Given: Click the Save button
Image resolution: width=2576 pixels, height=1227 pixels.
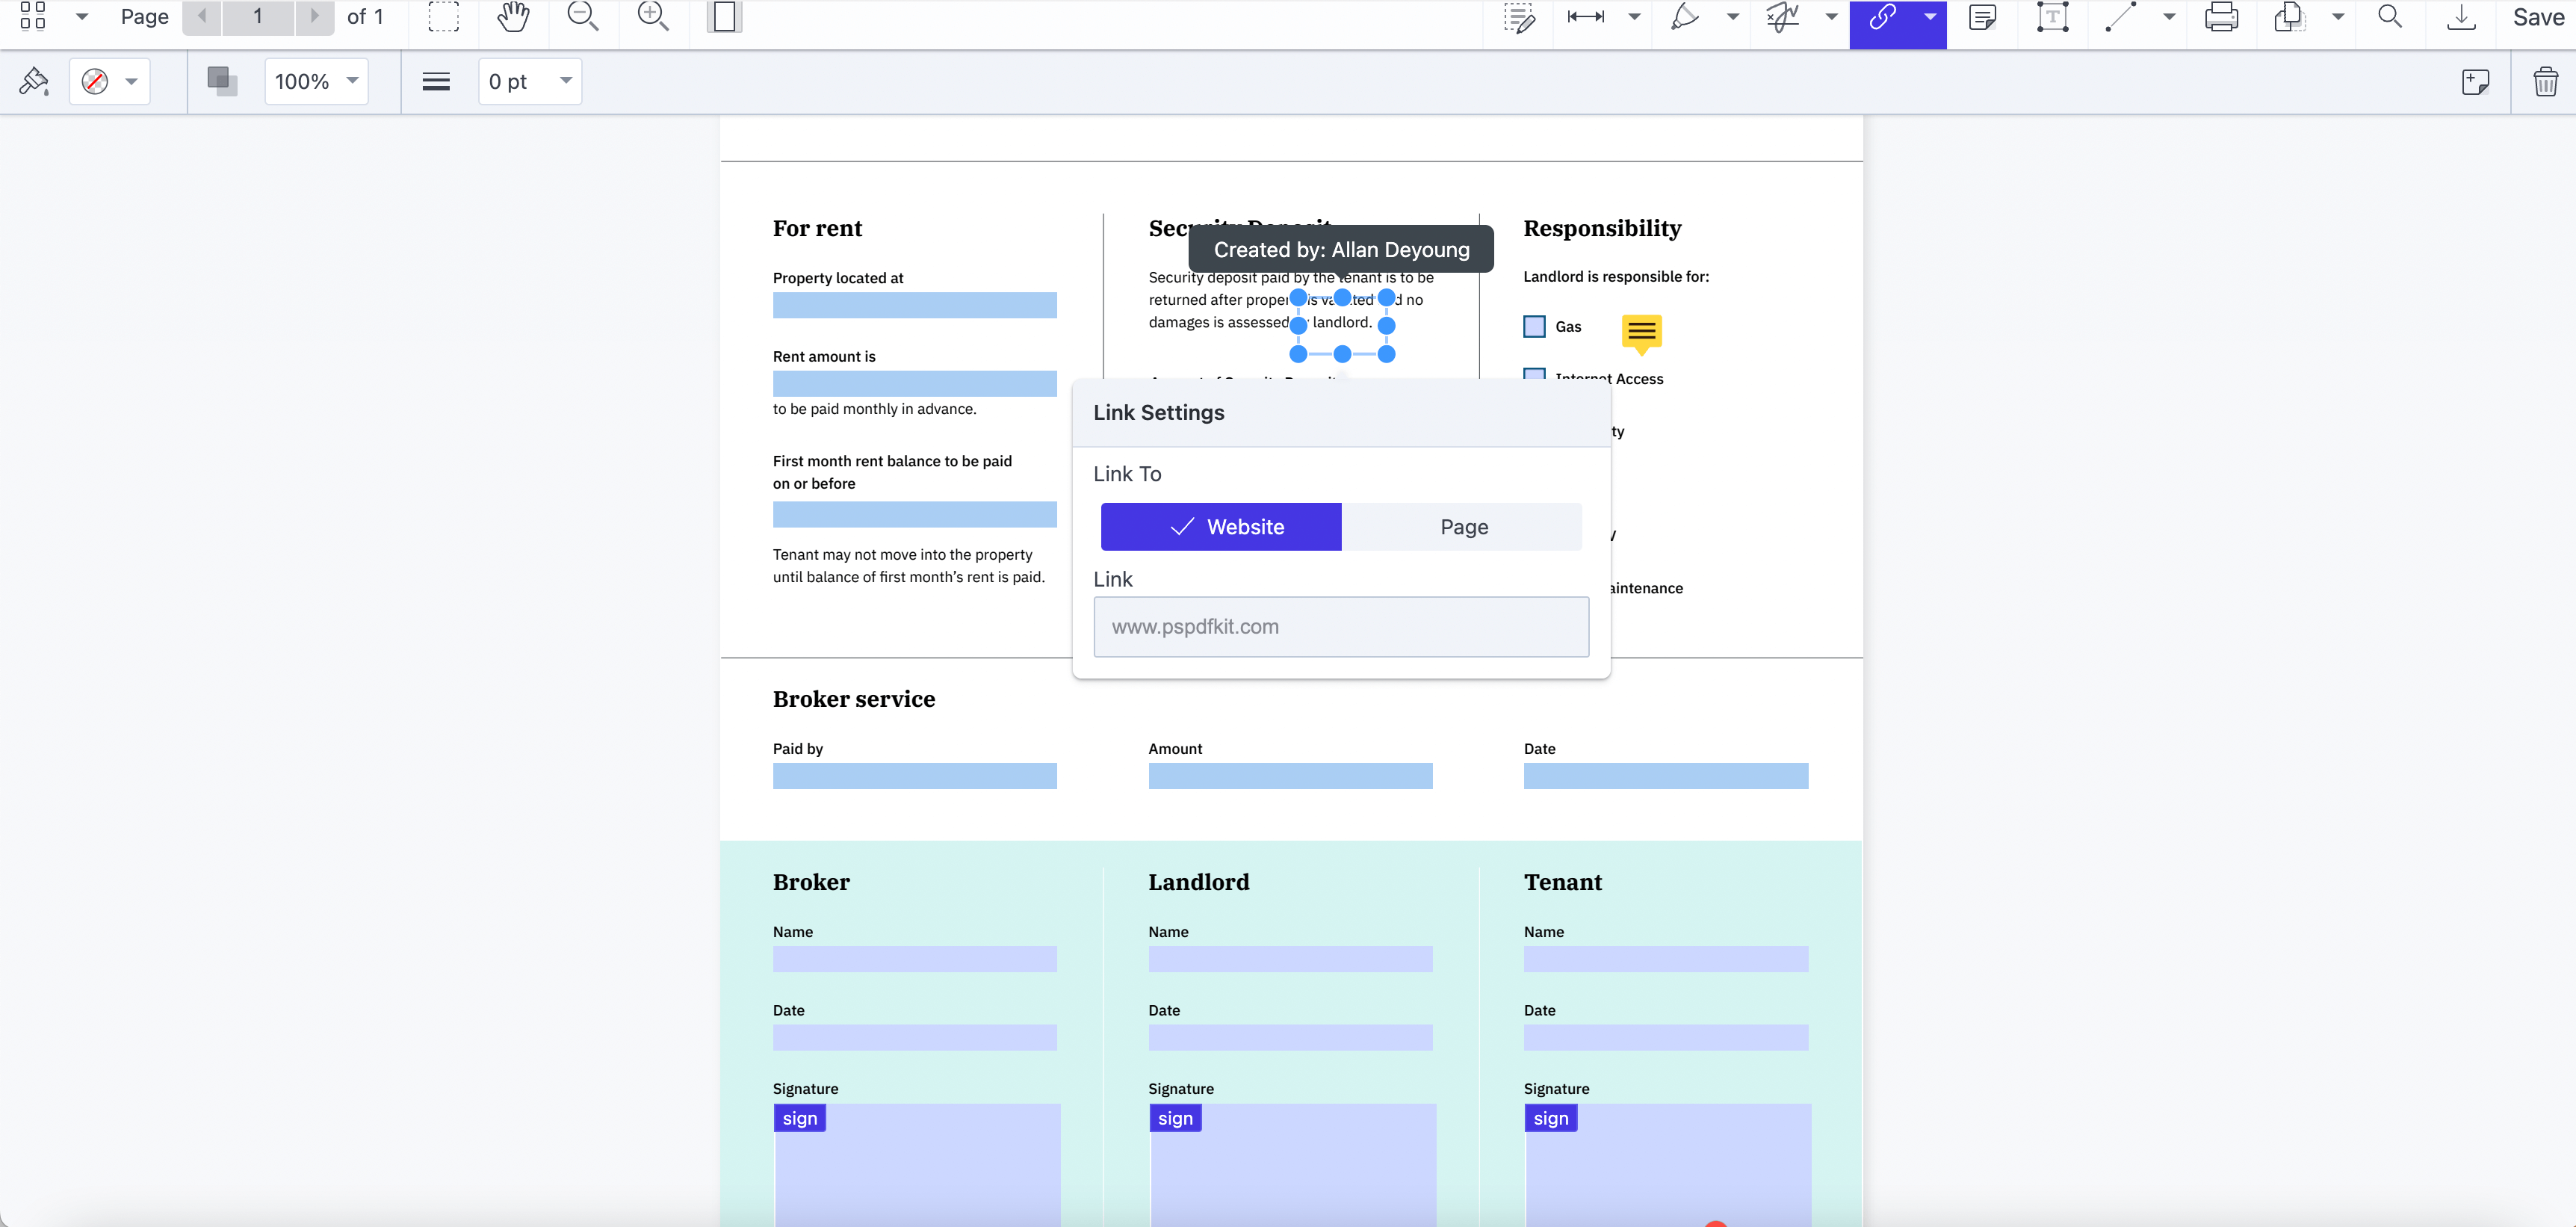Looking at the screenshot, I should [x=2538, y=17].
